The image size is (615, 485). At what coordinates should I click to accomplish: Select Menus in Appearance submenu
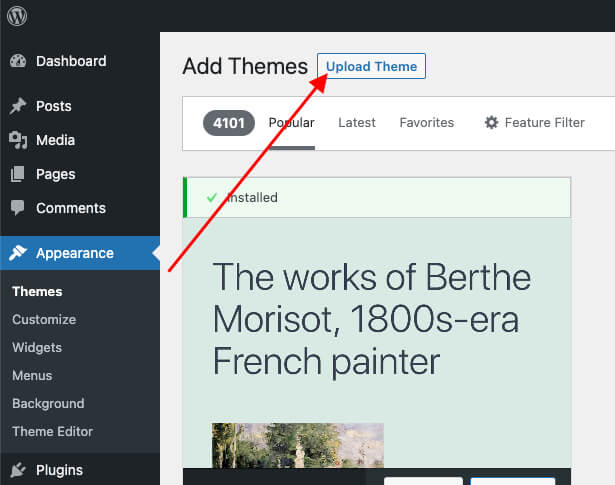coord(32,376)
